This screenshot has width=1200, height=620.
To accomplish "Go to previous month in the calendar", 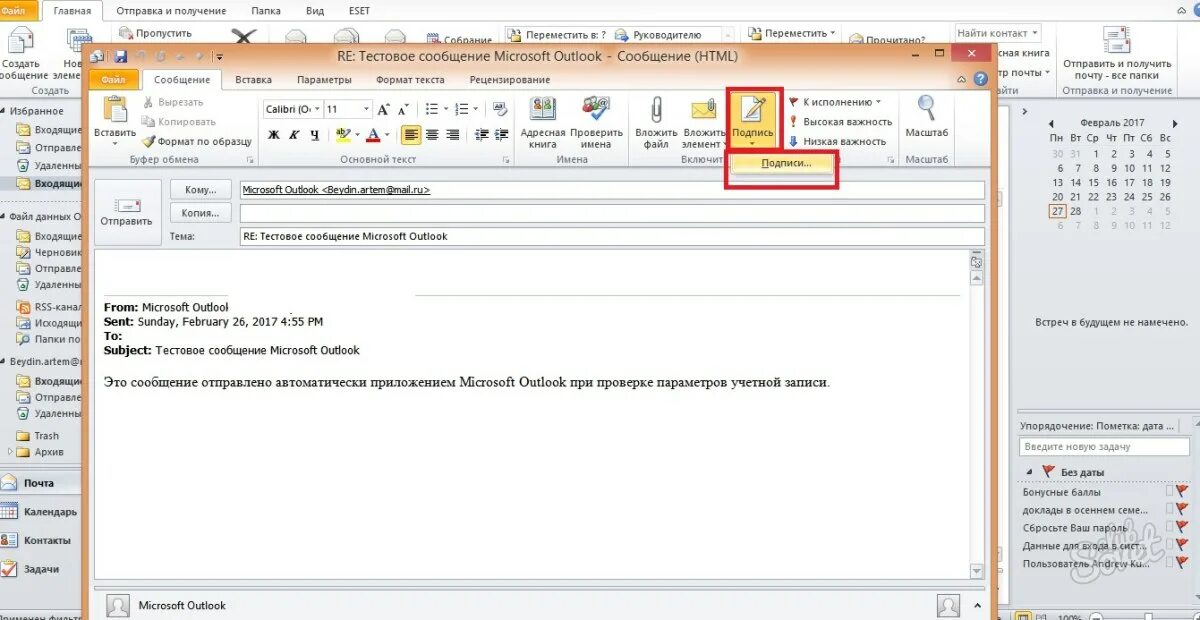I will click(x=1051, y=123).
